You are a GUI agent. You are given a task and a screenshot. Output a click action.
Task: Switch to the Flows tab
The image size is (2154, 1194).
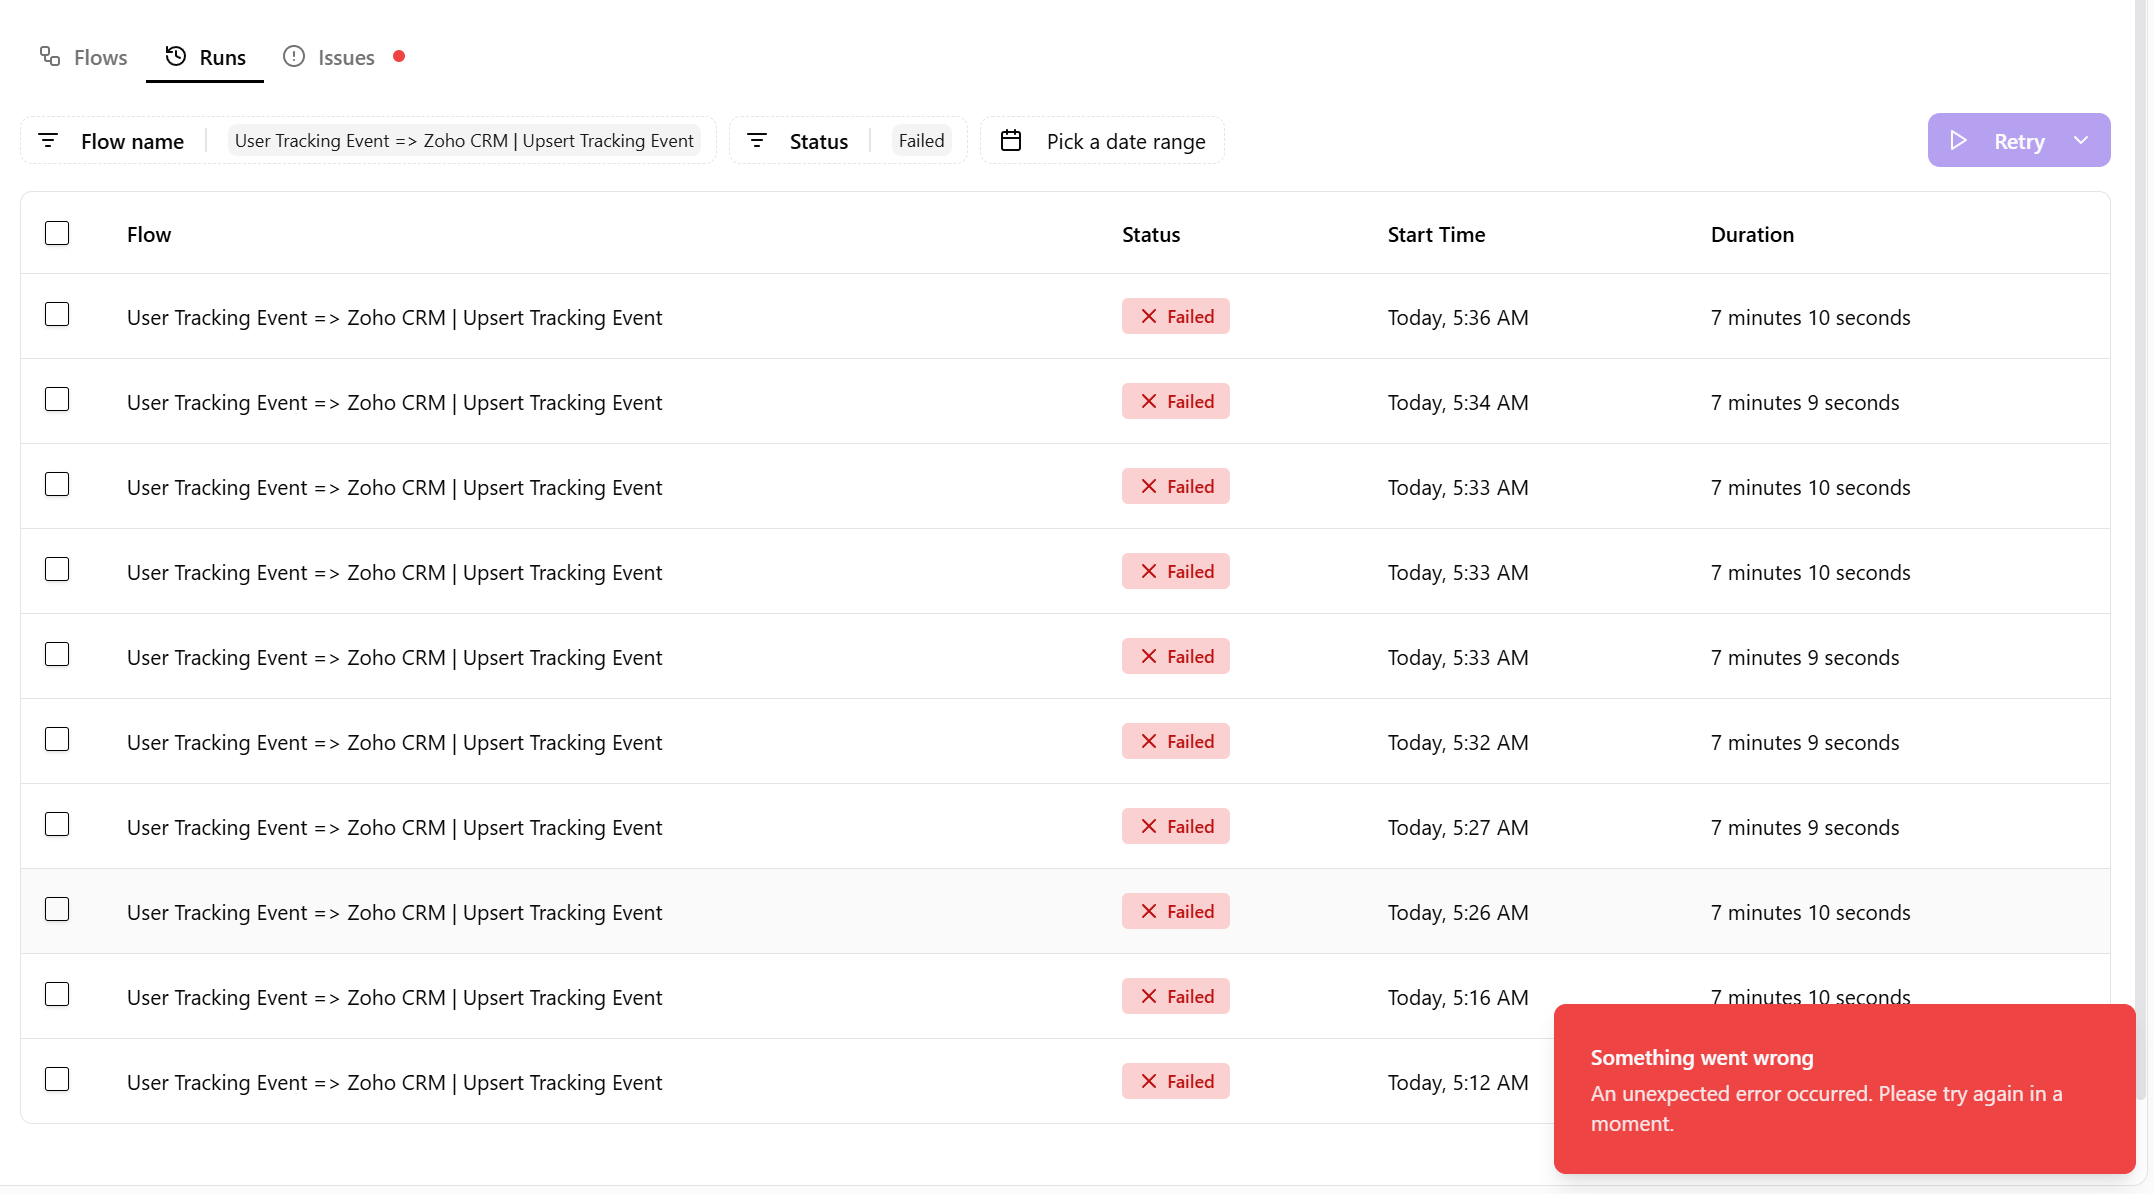pyautogui.click(x=100, y=57)
